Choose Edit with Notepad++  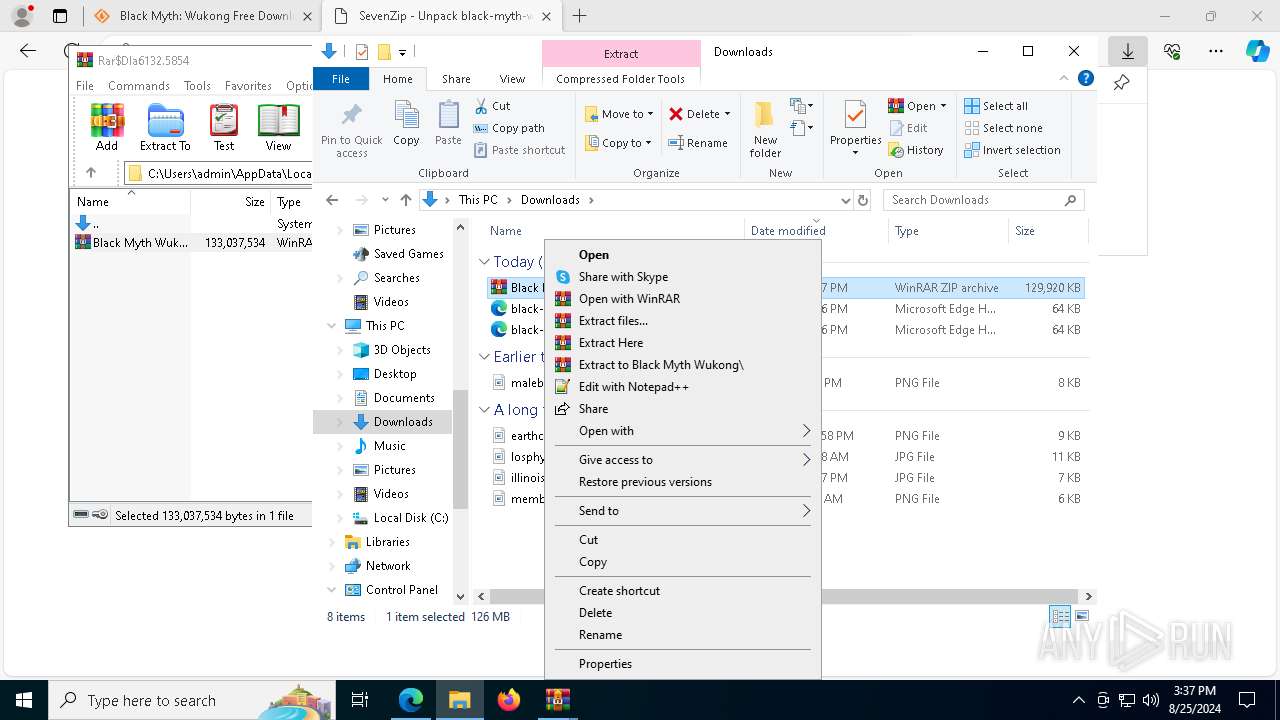point(684,387)
